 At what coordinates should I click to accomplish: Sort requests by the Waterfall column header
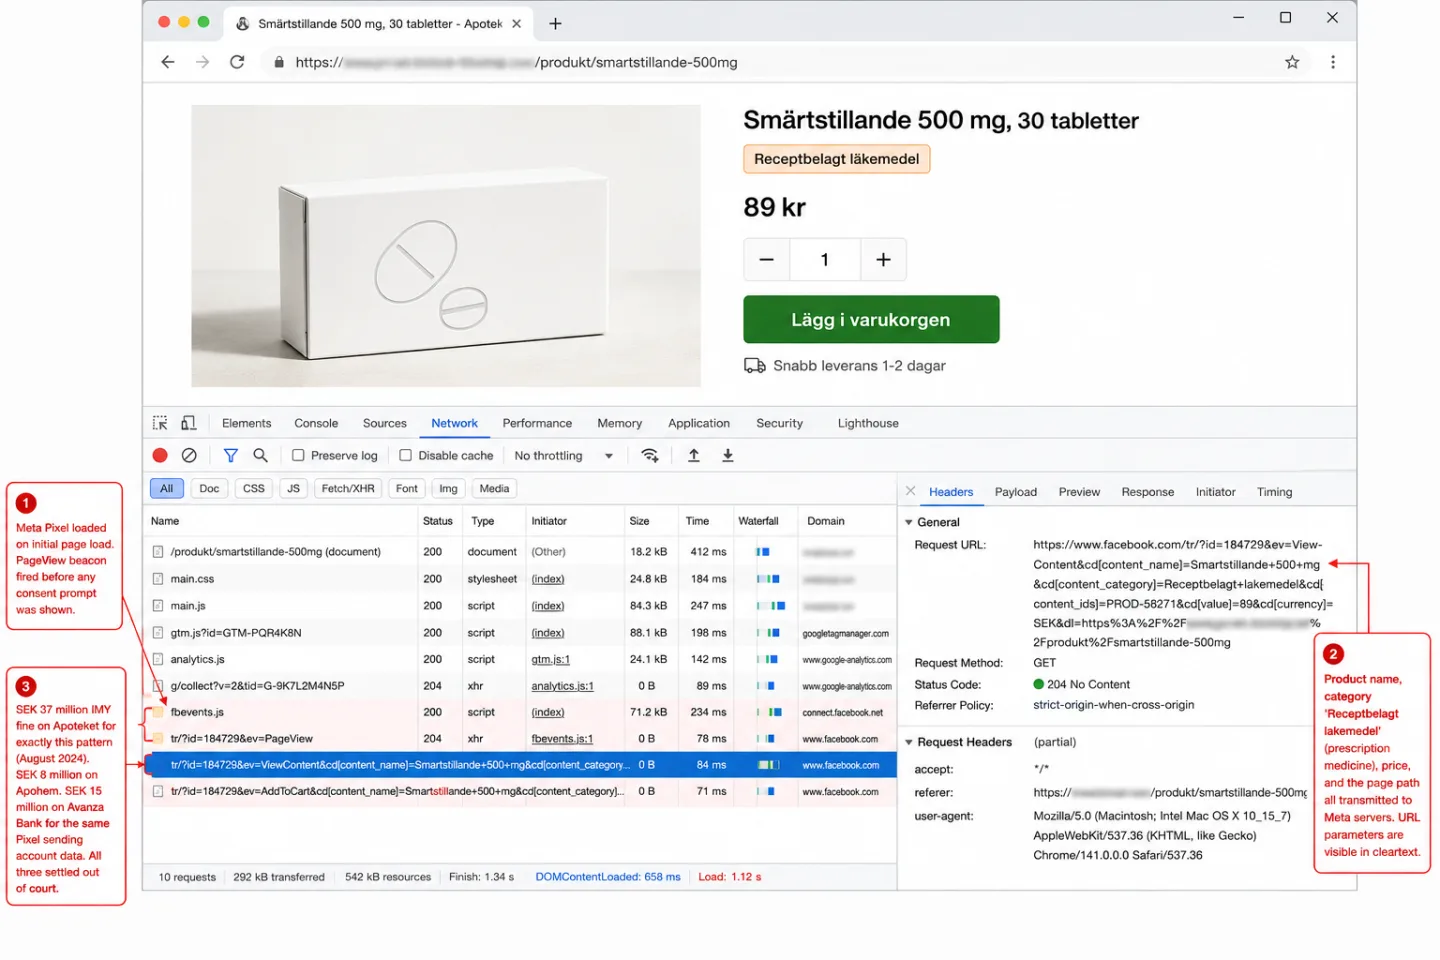tap(758, 521)
